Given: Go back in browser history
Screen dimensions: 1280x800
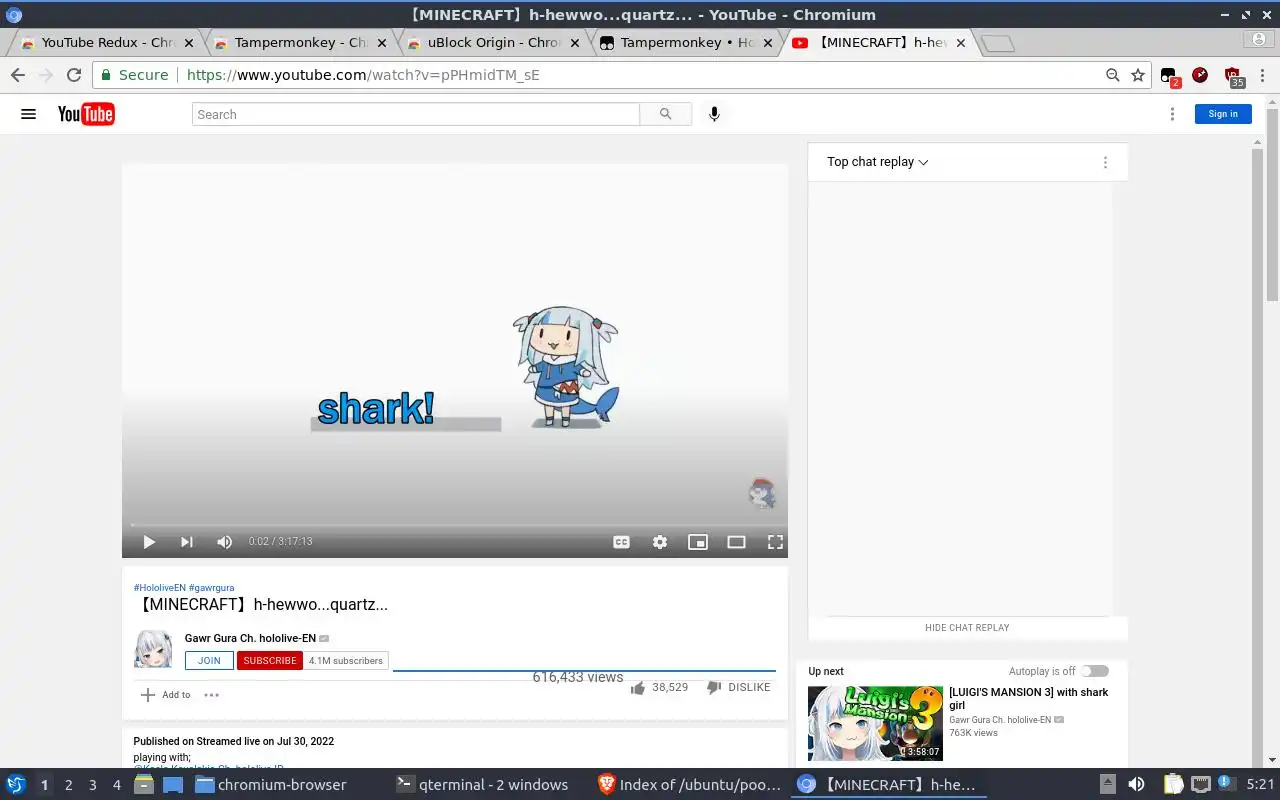Looking at the screenshot, I should (x=17, y=75).
